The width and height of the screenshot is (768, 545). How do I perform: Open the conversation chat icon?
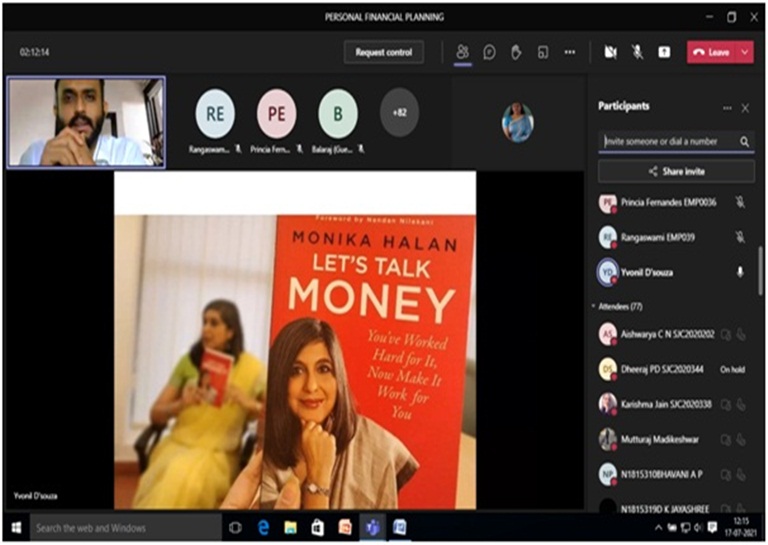489,52
